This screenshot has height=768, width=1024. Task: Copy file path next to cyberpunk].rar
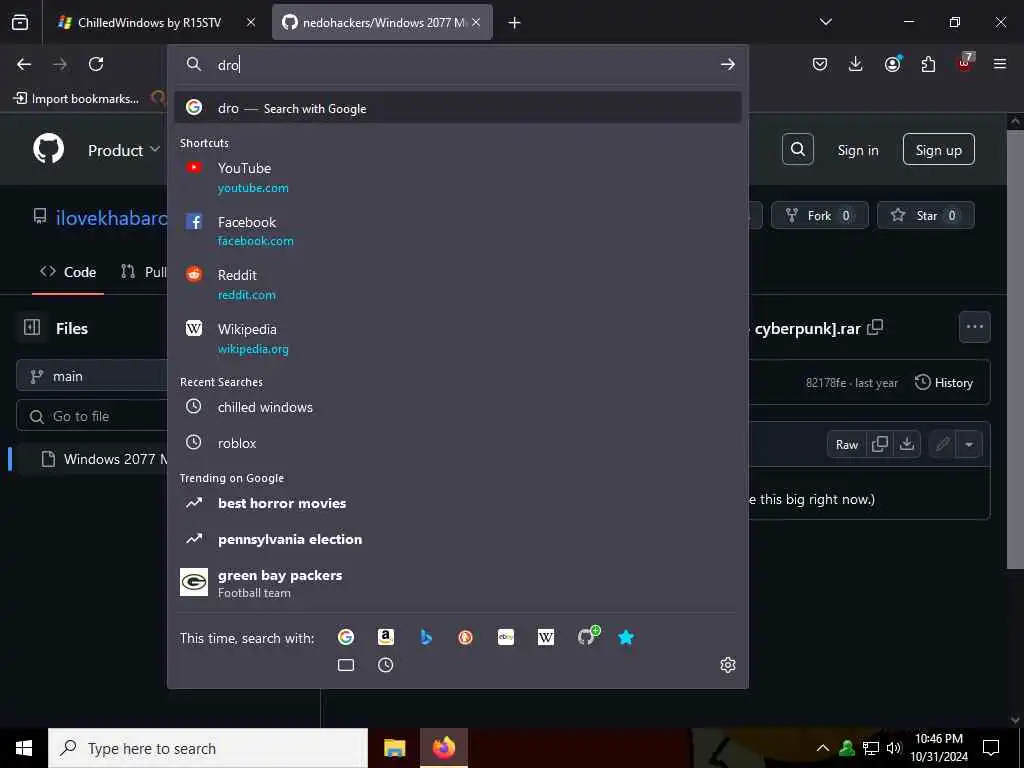(875, 328)
